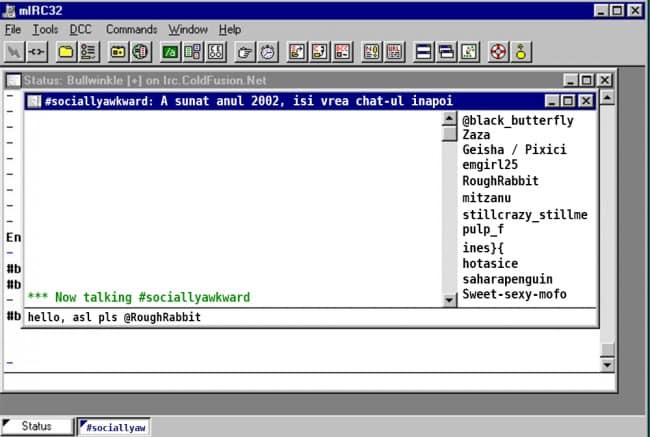
Task: Click the channel message input with 'hello, asl pls'
Action: (x=310, y=318)
